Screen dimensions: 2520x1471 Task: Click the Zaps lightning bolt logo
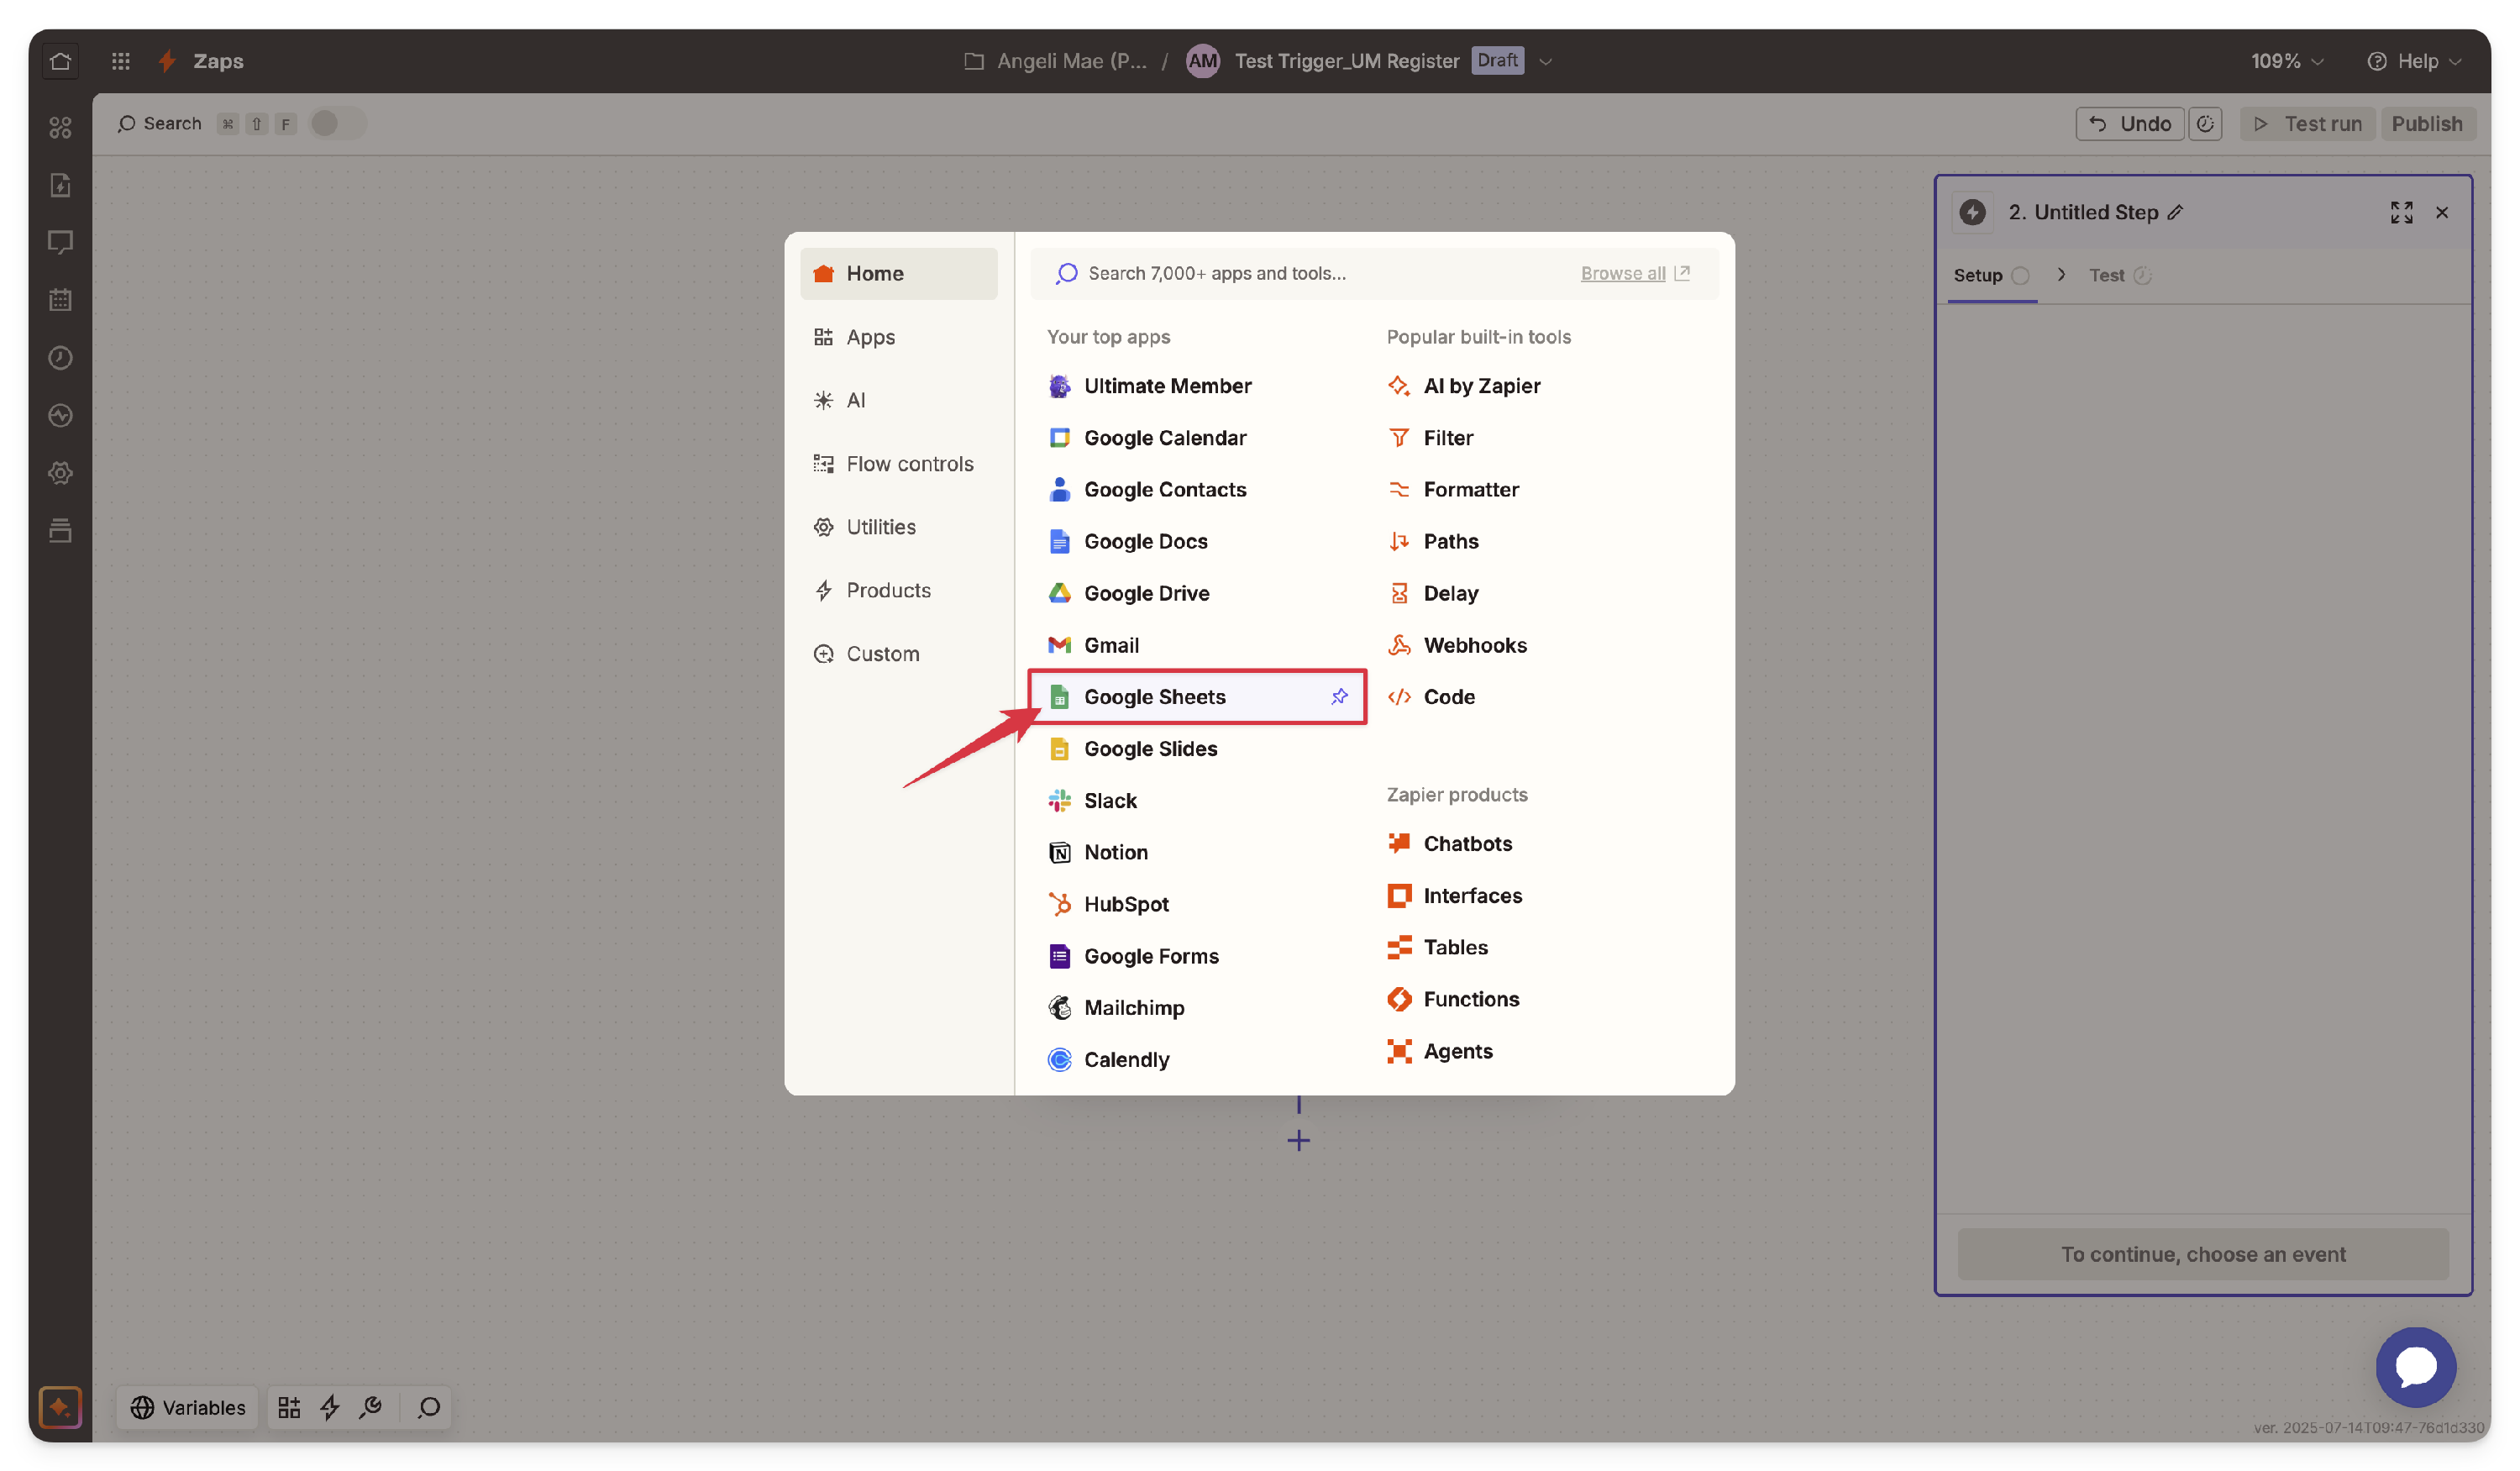point(167,61)
